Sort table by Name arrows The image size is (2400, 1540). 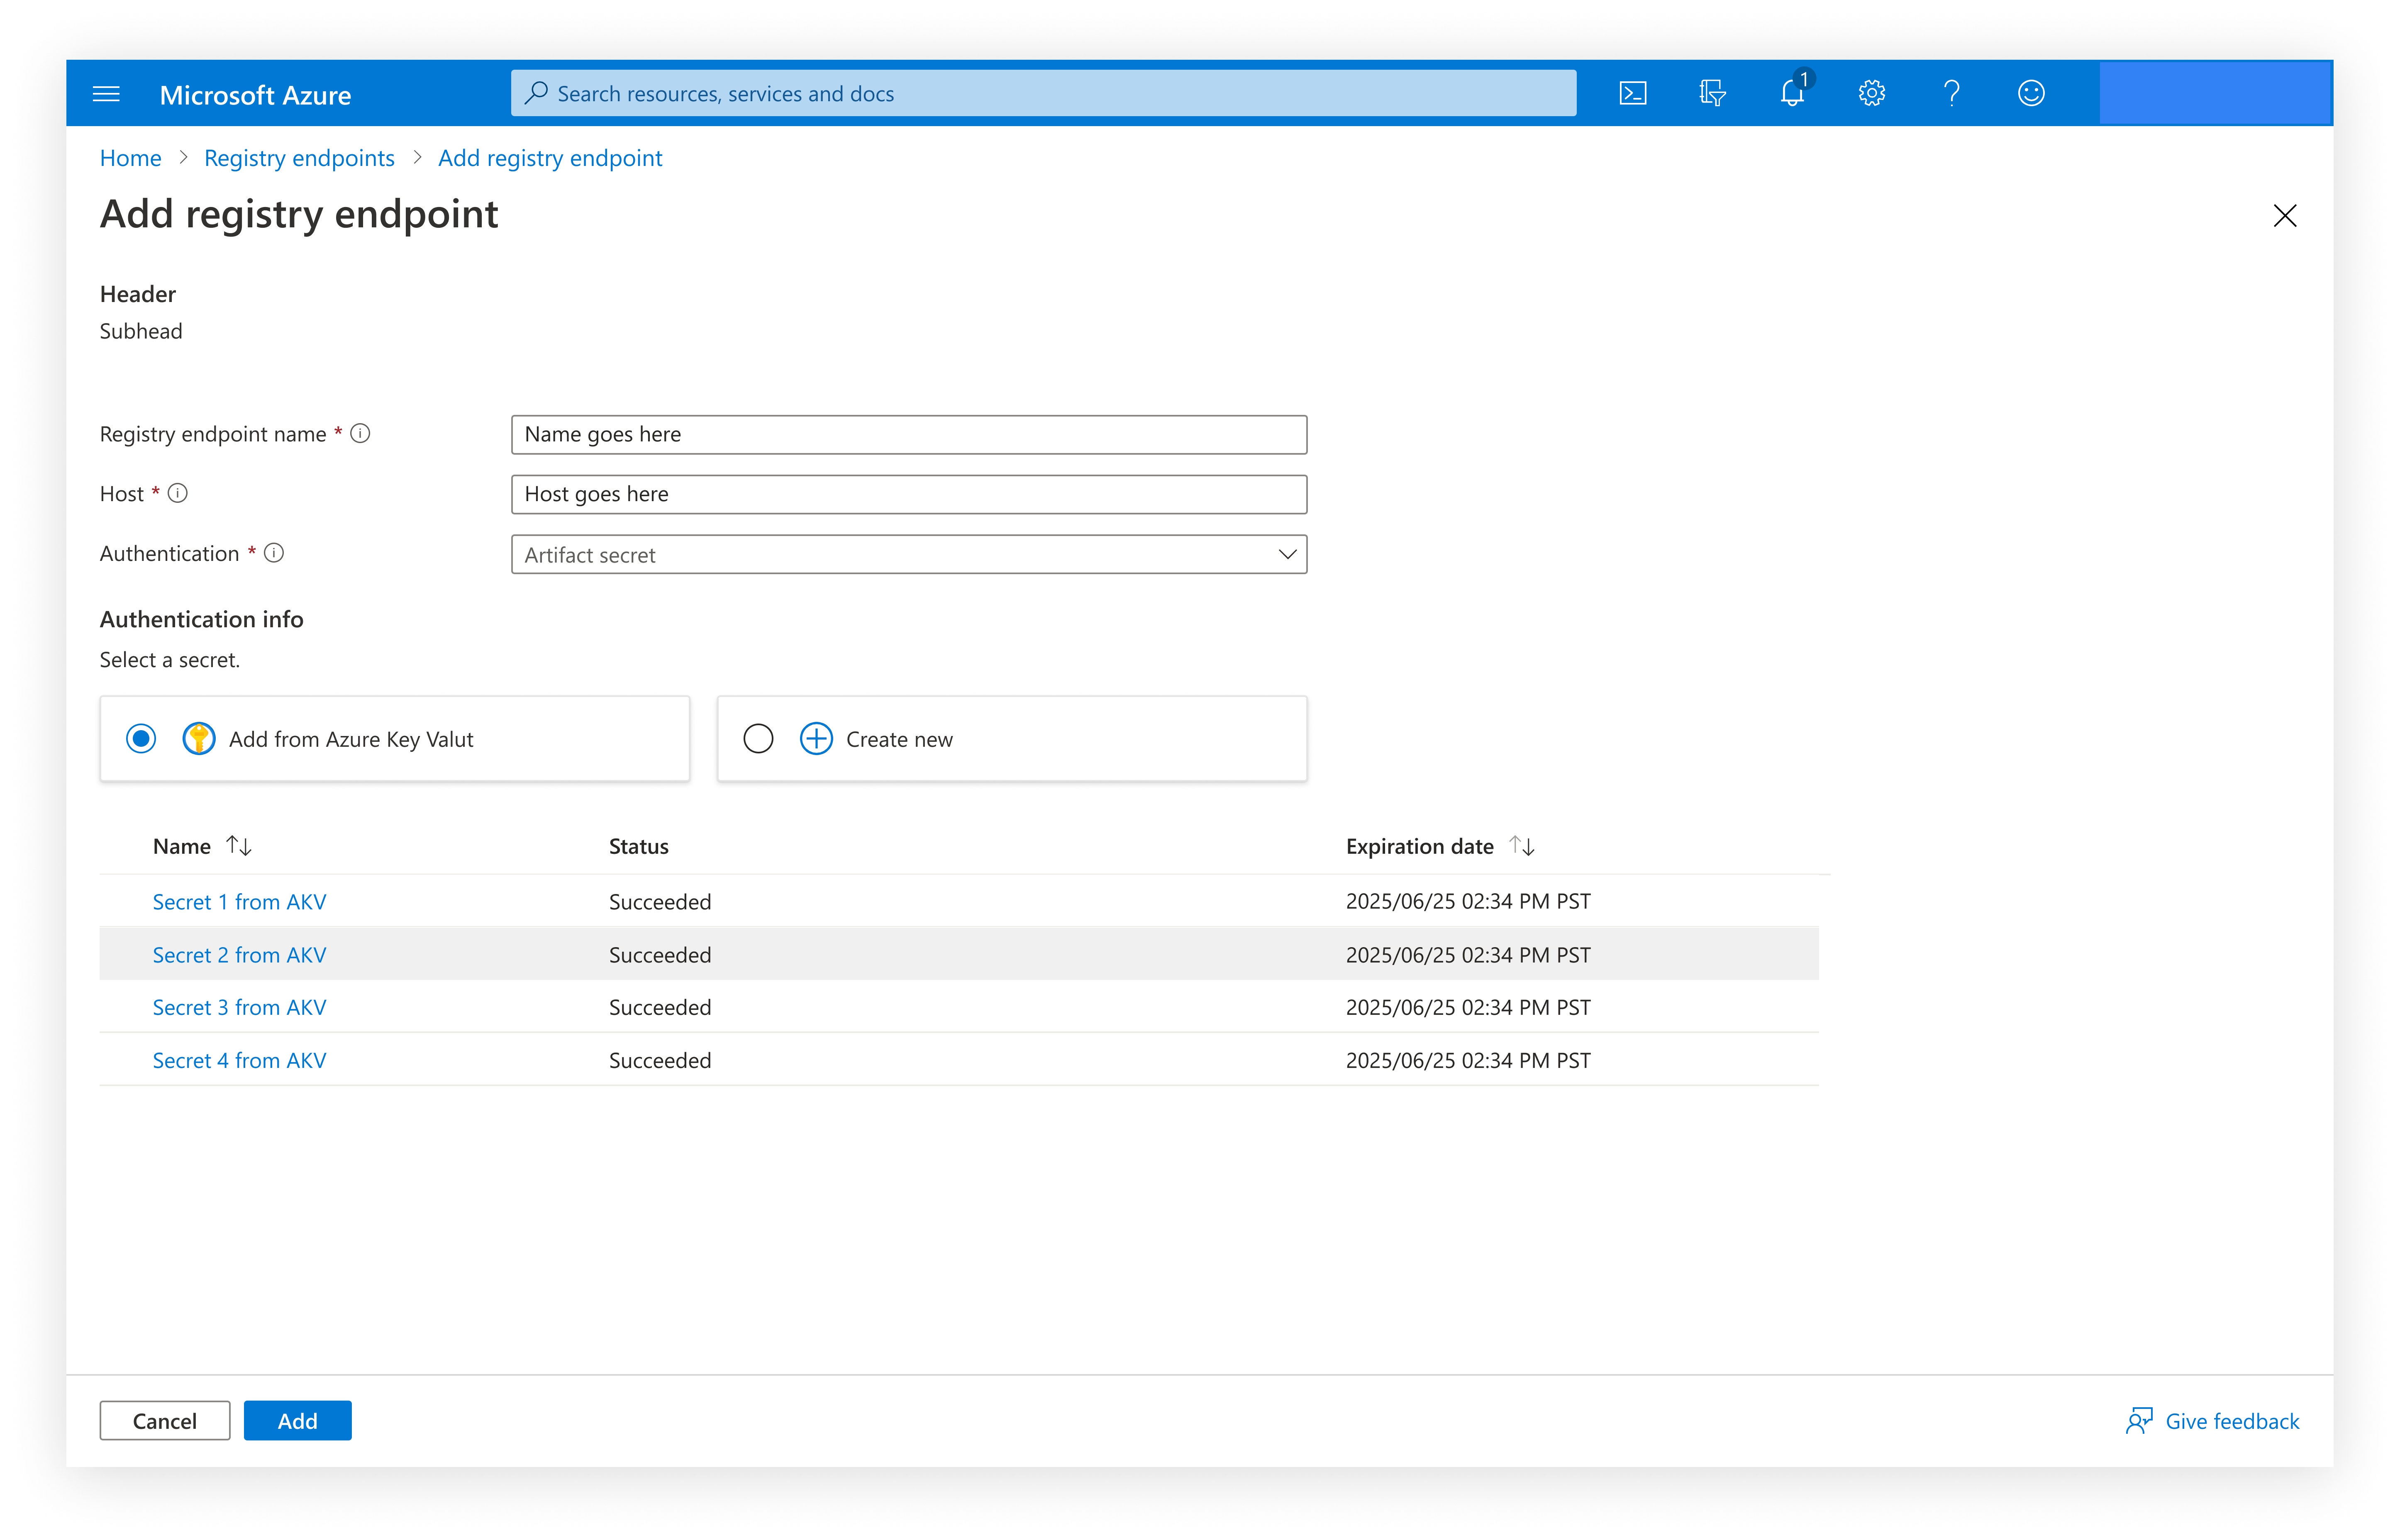point(239,846)
